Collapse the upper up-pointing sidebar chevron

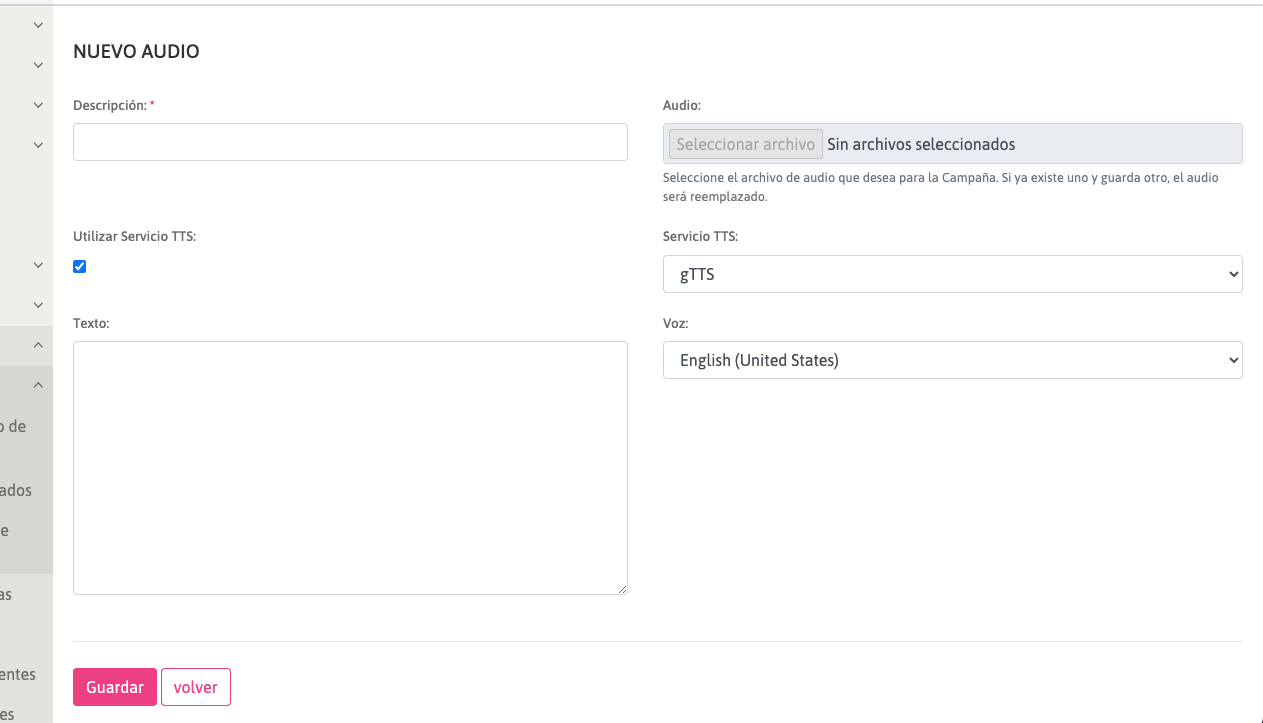point(38,345)
